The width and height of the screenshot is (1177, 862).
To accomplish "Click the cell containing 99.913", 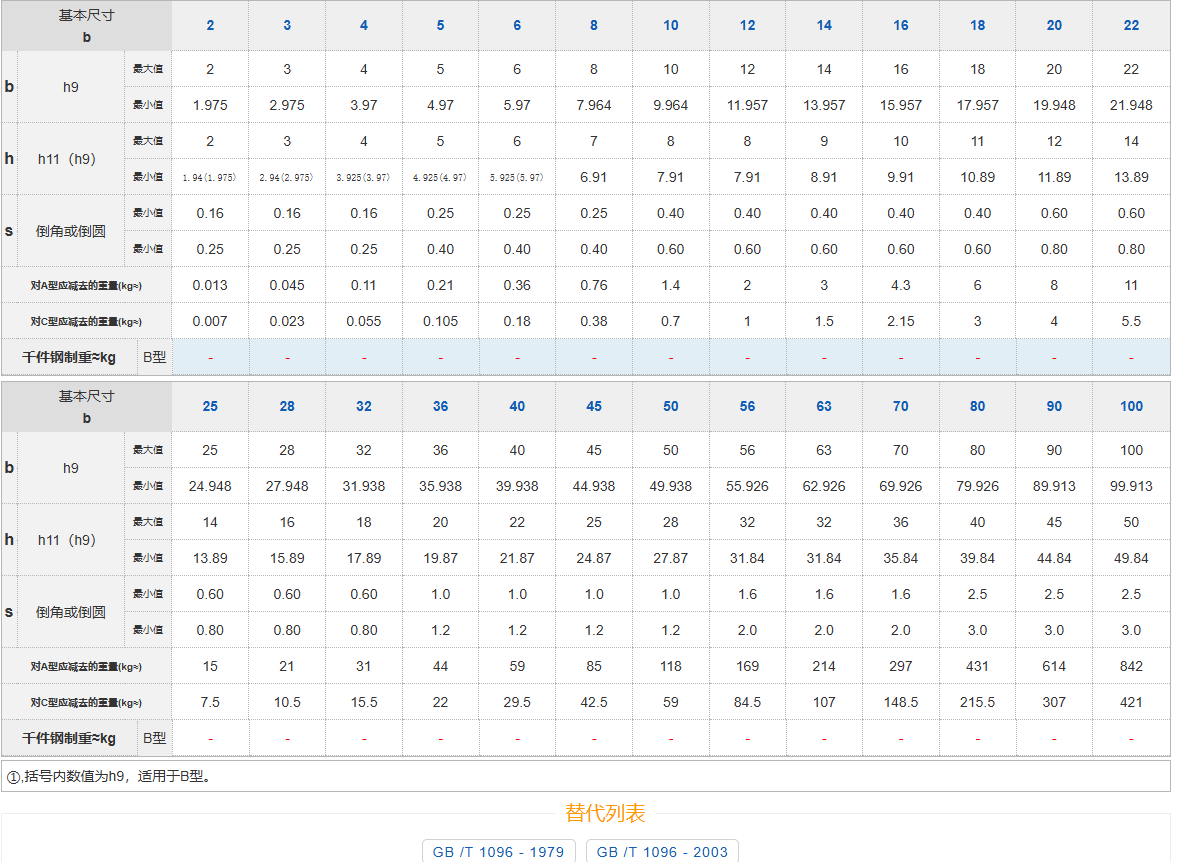I will click(1131, 486).
